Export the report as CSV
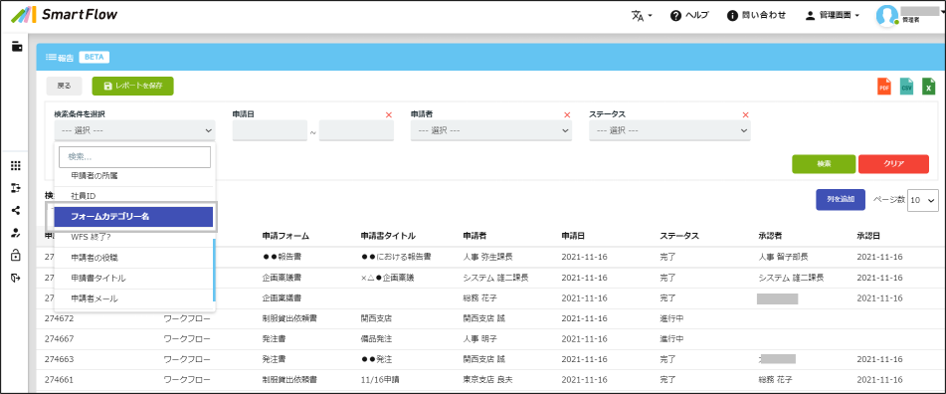Screen dimensions: 946x394 [x=906, y=86]
